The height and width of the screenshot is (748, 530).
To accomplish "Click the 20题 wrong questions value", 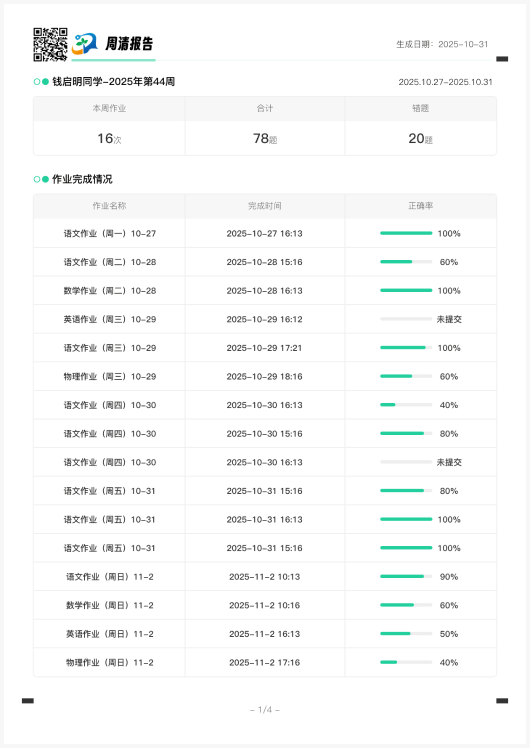I will pyautogui.click(x=420, y=138).
